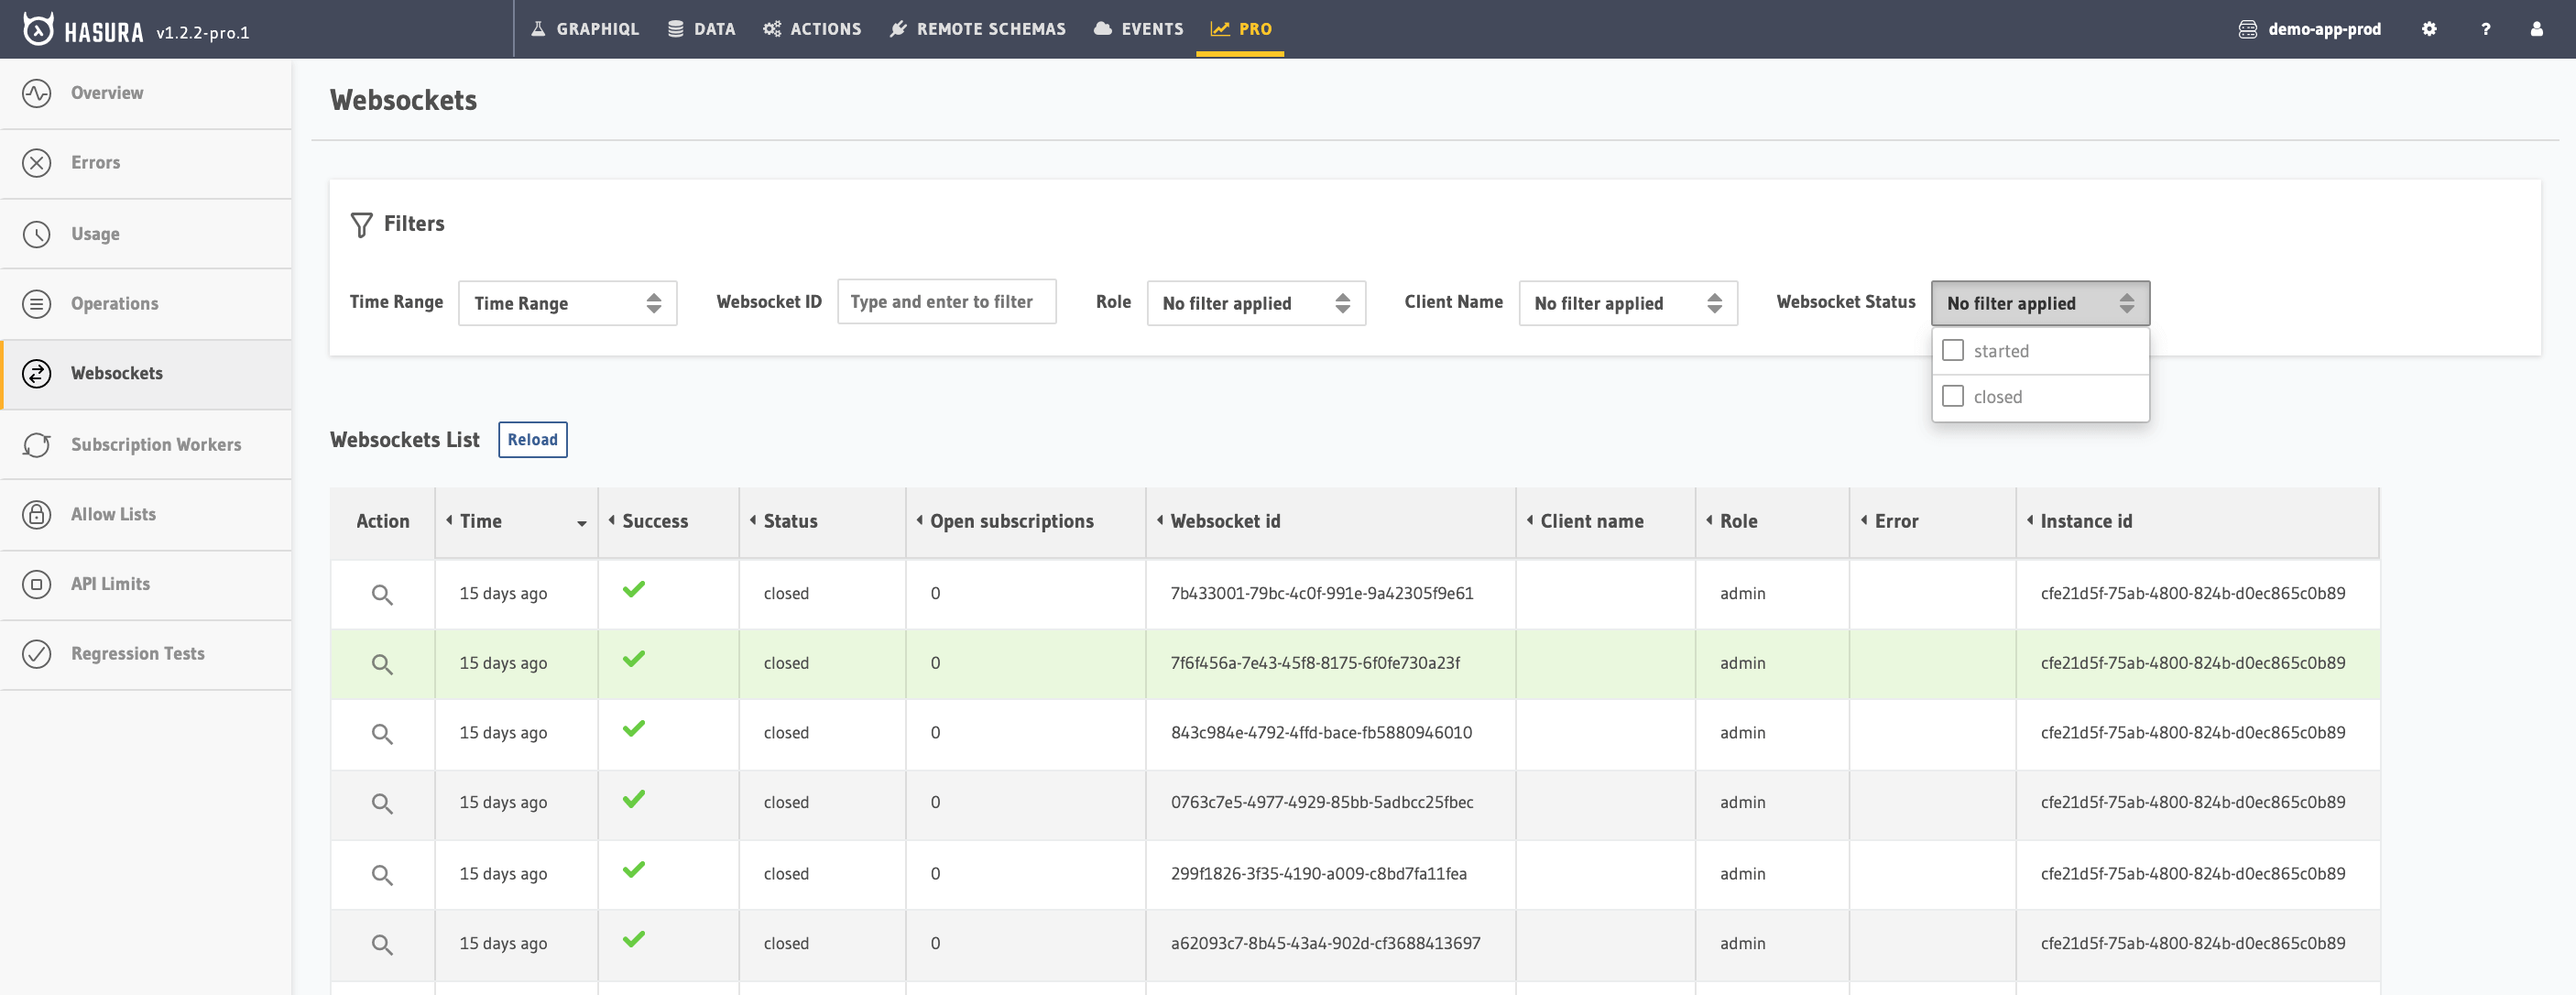Check the closed status checkbox
This screenshot has height=995, width=2576.
click(1953, 396)
